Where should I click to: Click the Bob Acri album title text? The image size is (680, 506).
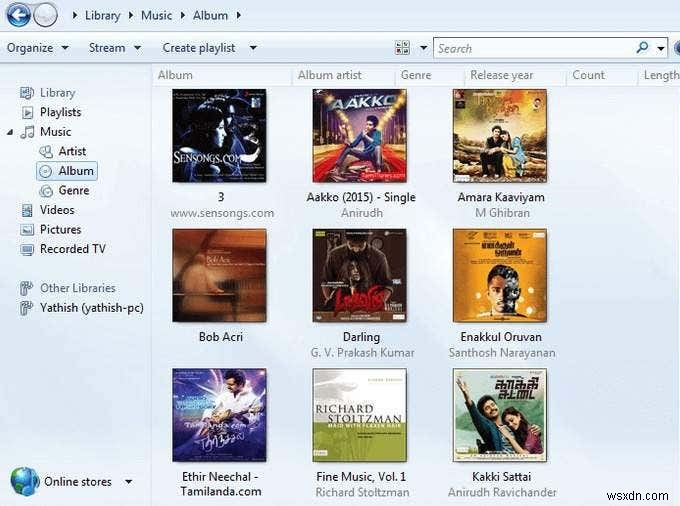click(x=221, y=337)
